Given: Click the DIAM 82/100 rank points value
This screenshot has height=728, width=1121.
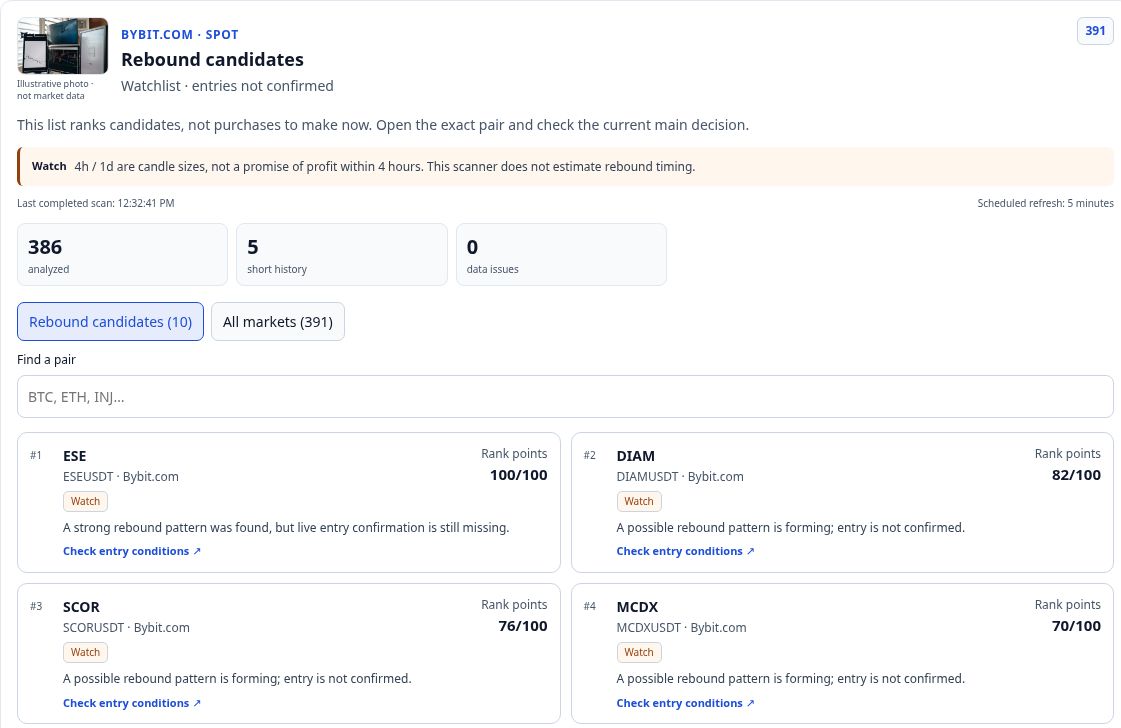Looking at the screenshot, I should tap(1076, 475).
